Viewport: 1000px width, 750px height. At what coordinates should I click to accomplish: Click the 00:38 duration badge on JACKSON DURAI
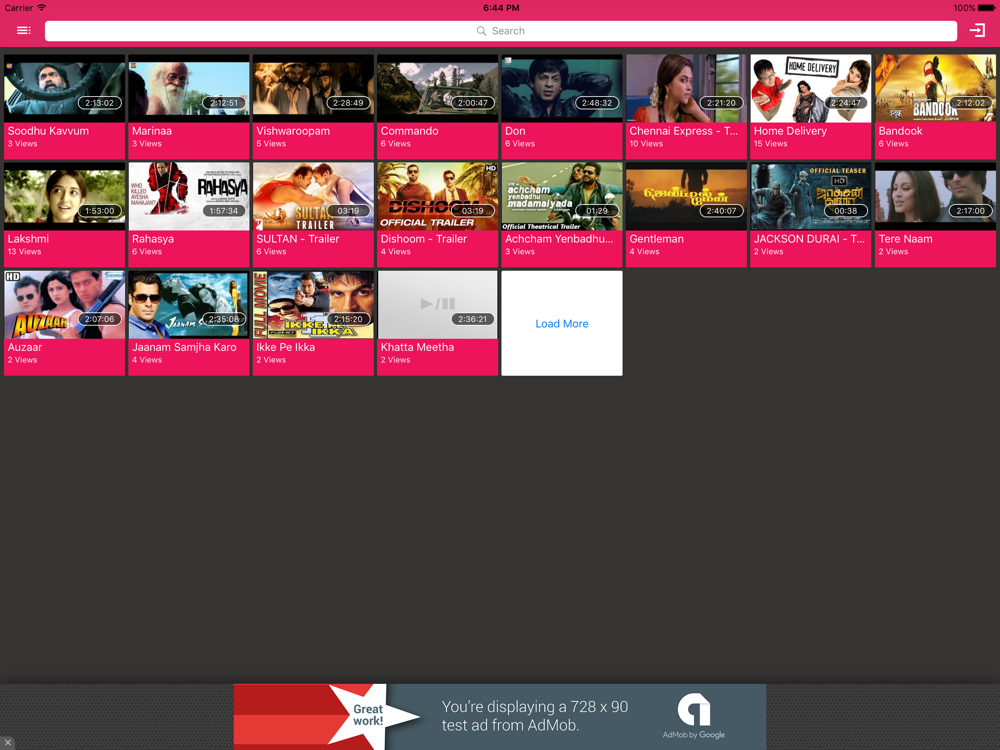point(846,210)
